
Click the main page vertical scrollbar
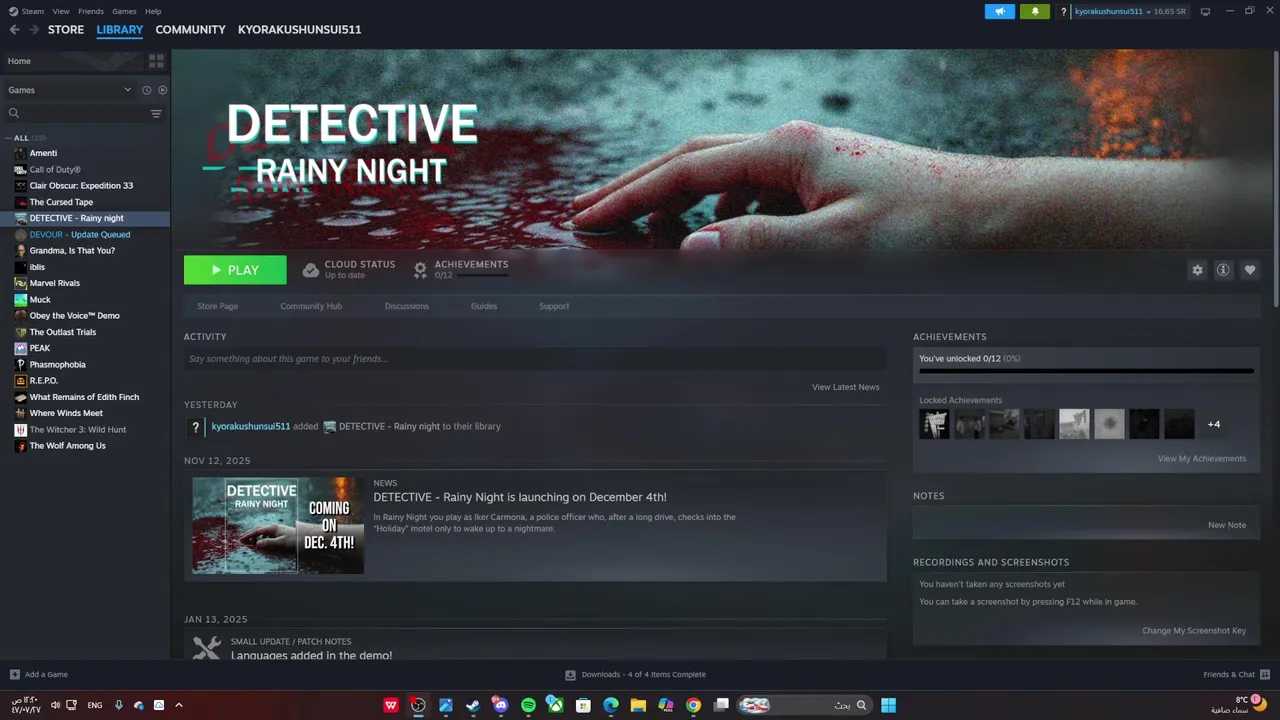point(1276,180)
